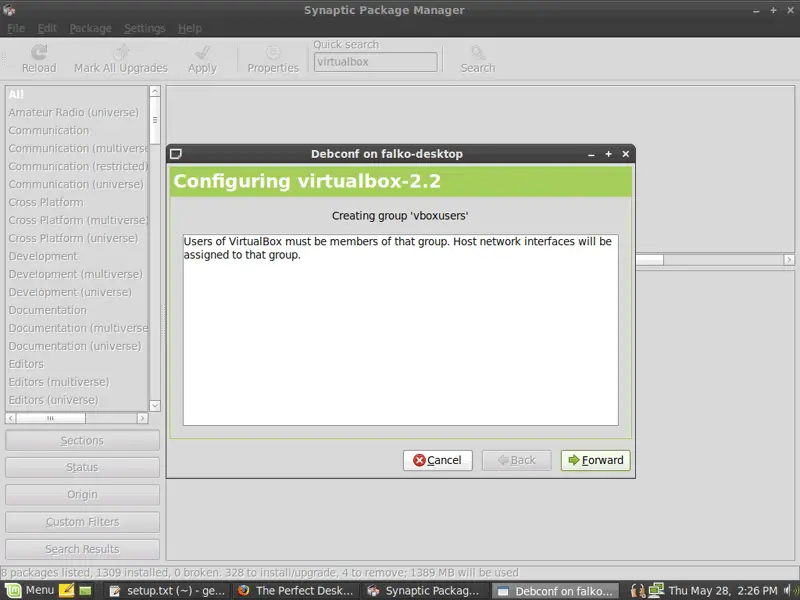The width and height of the screenshot is (800, 600).
Task: Click the Search toolbar icon
Action: pyautogui.click(x=477, y=53)
